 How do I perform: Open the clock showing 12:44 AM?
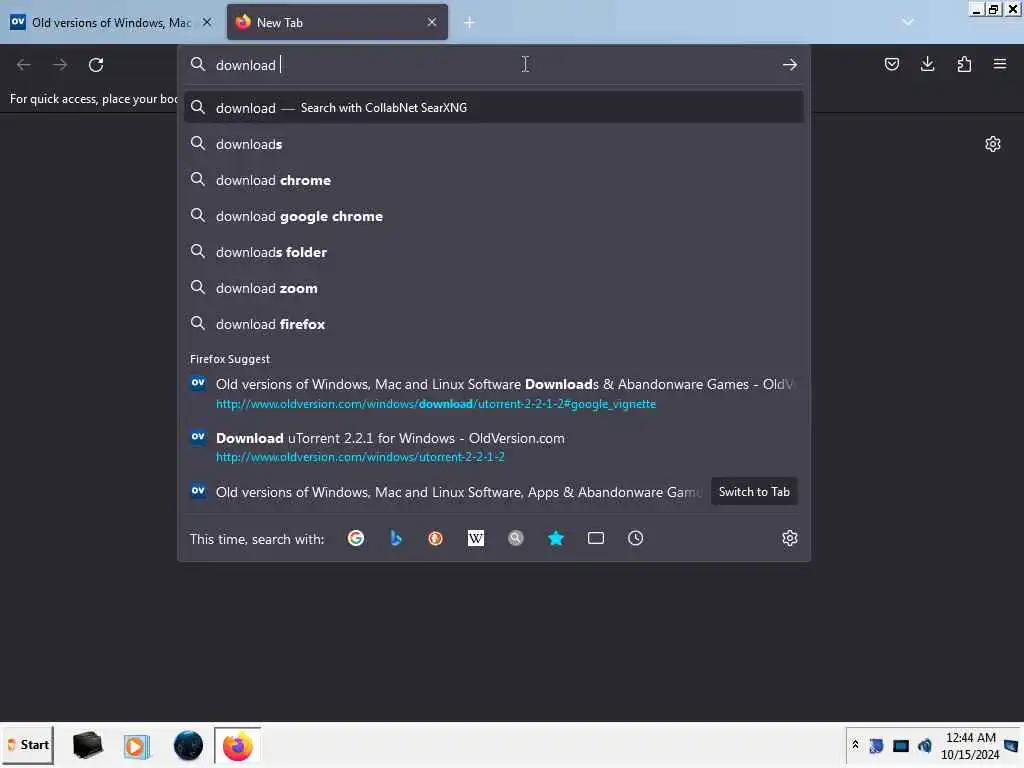pos(970,746)
